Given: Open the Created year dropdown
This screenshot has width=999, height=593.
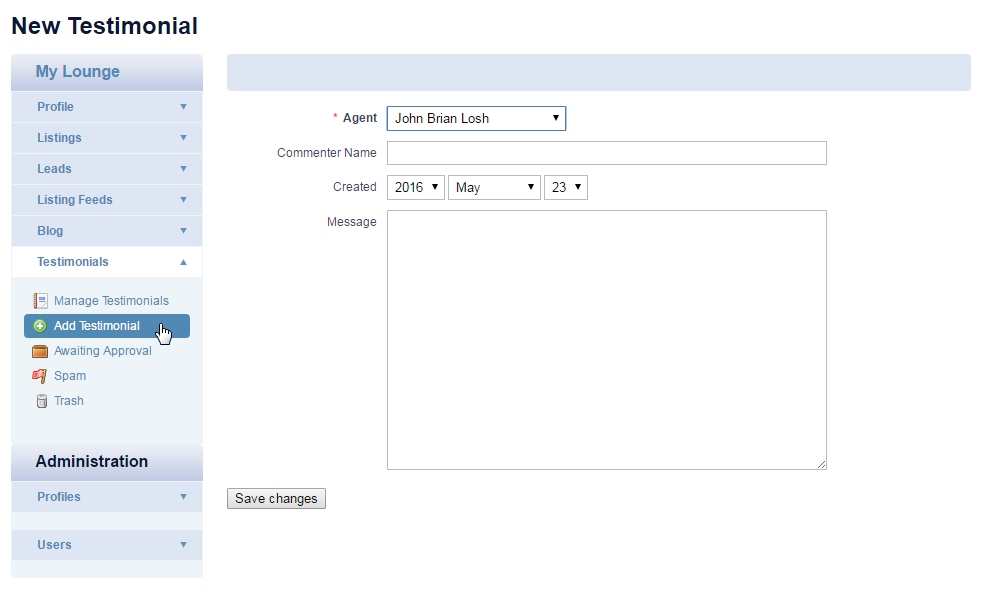Looking at the screenshot, I should (x=415, y=187).
